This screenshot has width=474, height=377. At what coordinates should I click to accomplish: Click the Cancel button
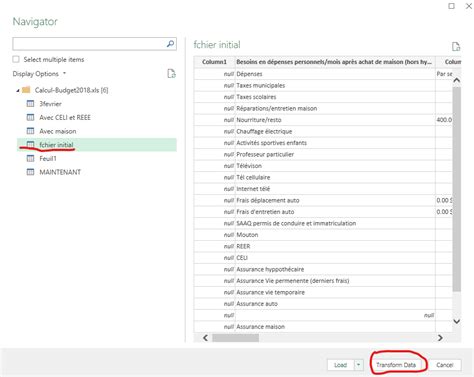click(445, 365)
